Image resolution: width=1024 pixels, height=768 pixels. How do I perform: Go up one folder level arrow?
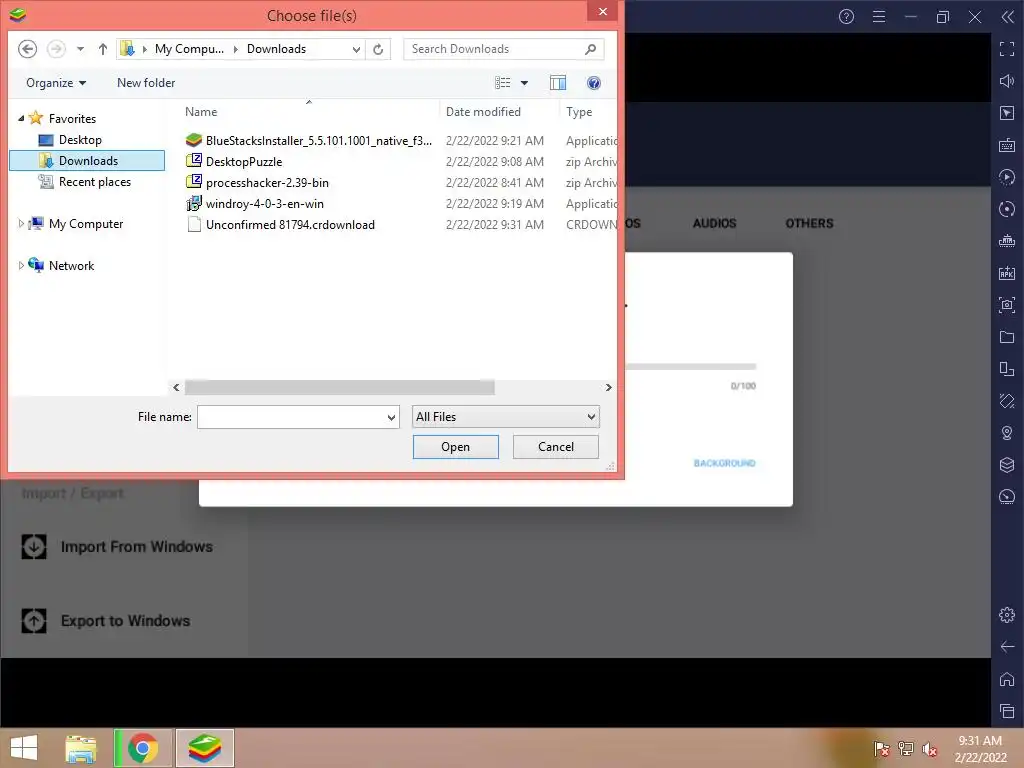[x=103, y=49]
